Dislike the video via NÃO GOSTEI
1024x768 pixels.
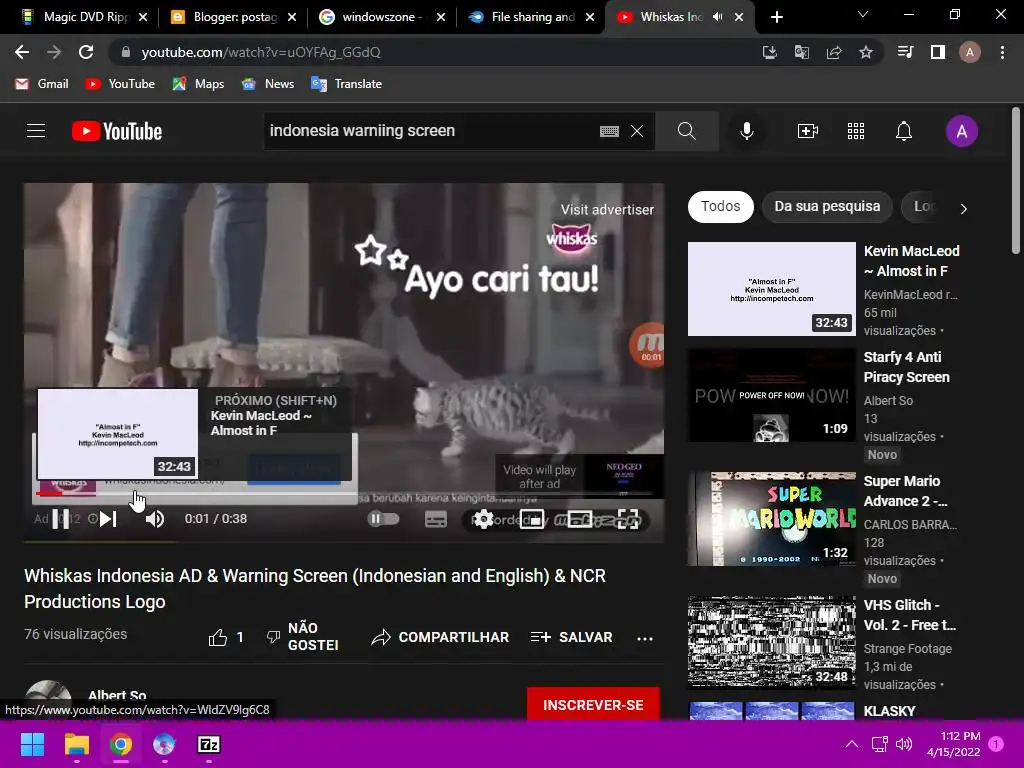tap(302, 637)
